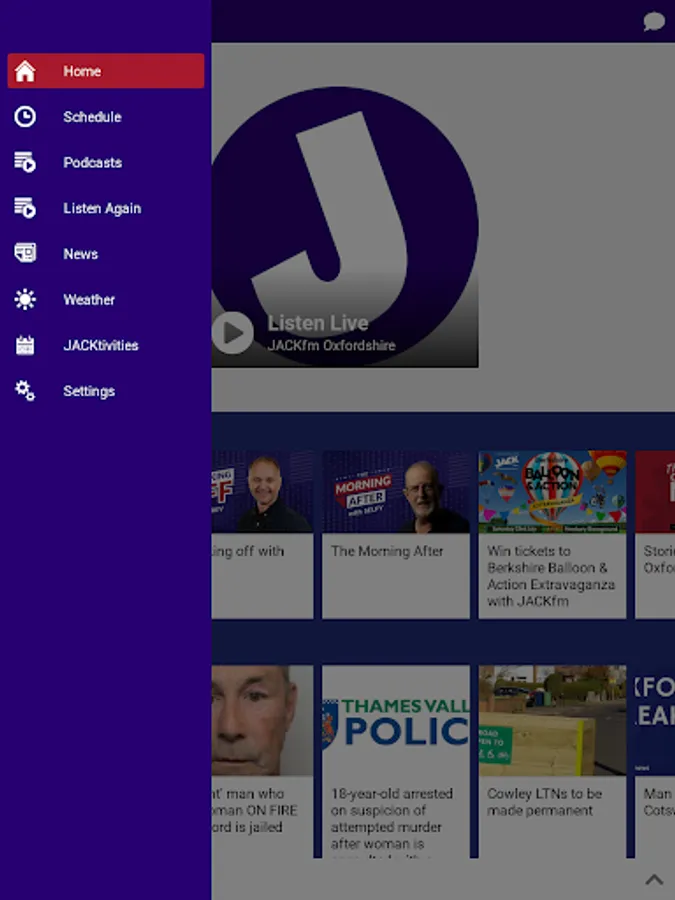Click 'Listen Live' heading text

click(x=318, y=323)
